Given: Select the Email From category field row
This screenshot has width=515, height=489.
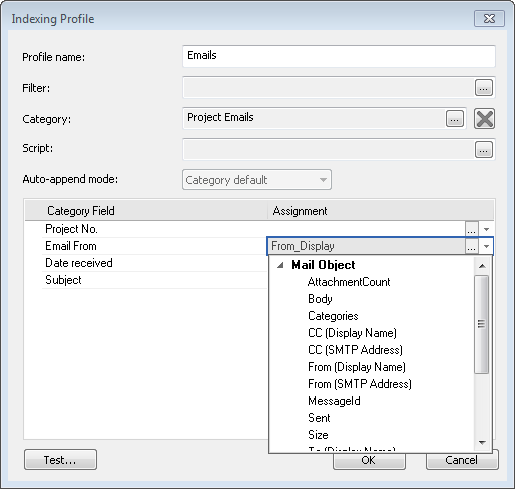Looking at the screenshot, I should (x=154, y=246).
